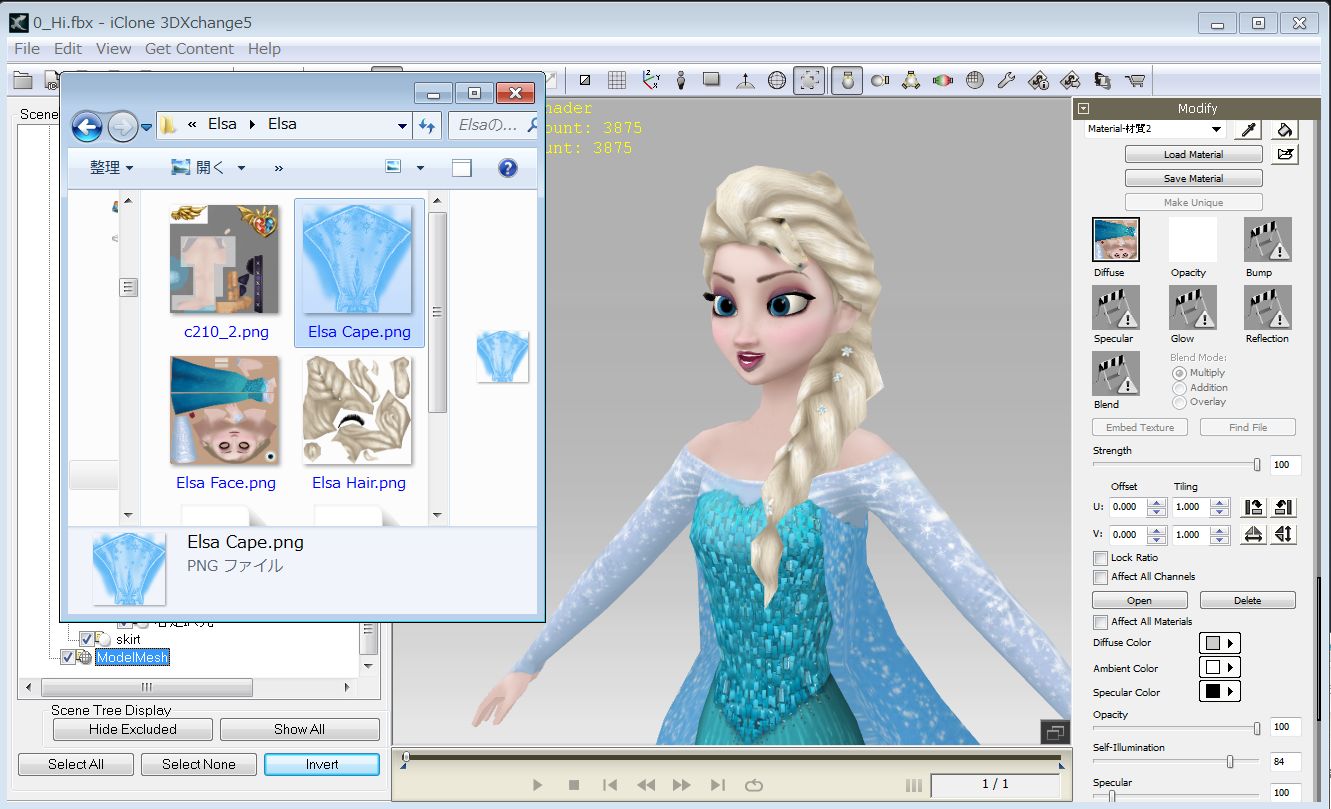Adjust the Self-Illumination slider handle

(x=1230, y=761)
